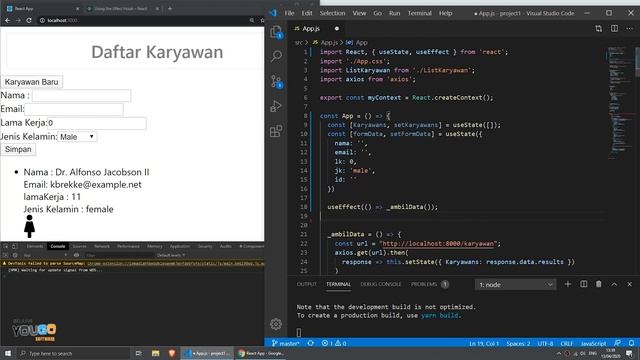
Task: Open the Windows action center
Action: tap(629, 353)
